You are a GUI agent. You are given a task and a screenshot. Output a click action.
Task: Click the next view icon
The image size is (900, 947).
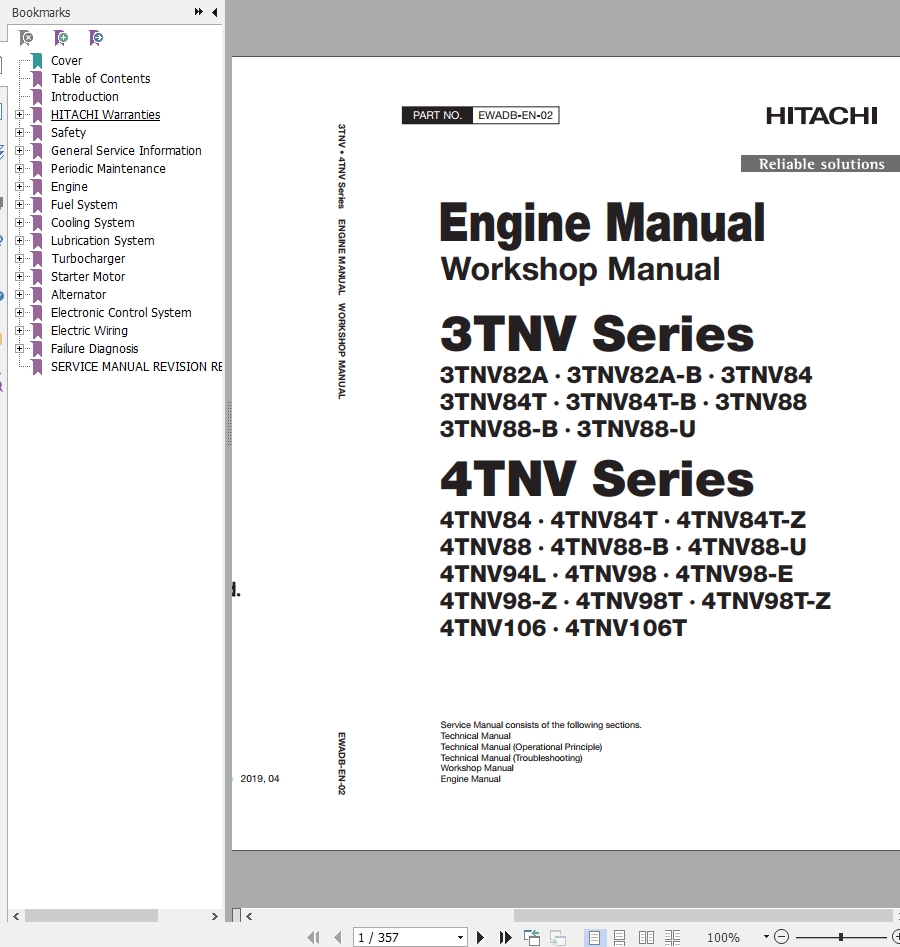click(558, 937)
